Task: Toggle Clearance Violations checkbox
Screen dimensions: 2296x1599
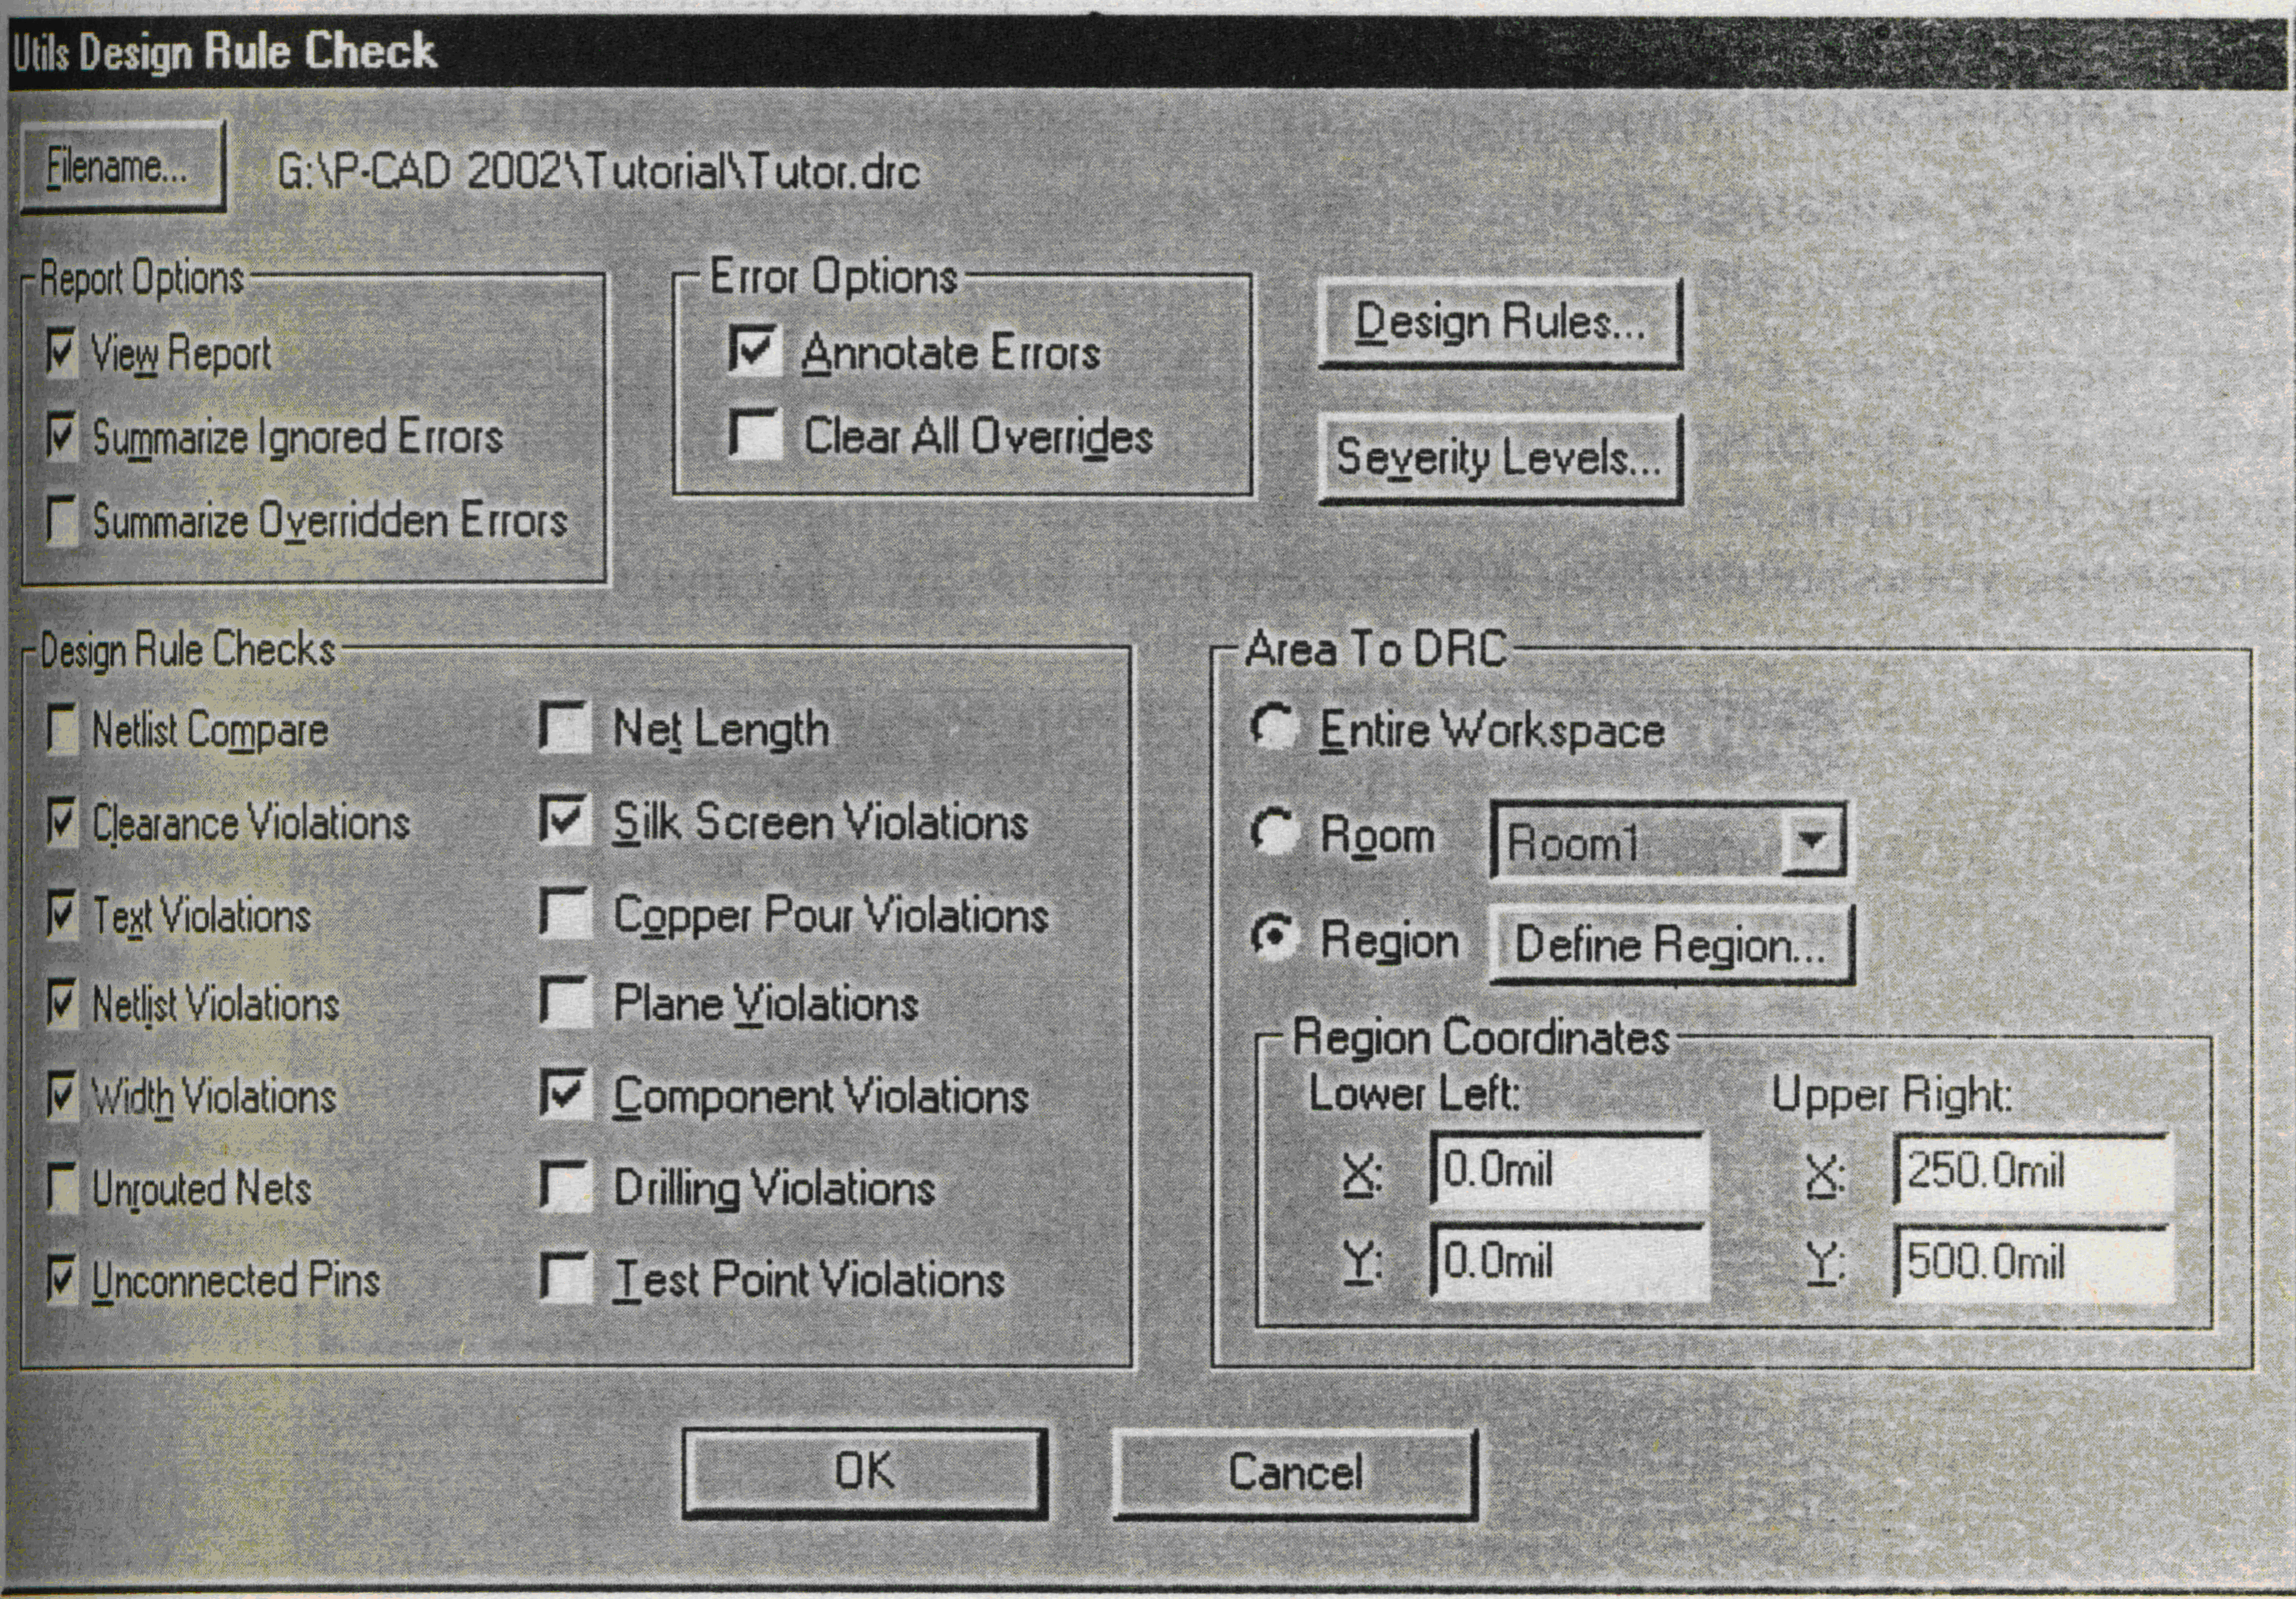Action: (62, 821)
